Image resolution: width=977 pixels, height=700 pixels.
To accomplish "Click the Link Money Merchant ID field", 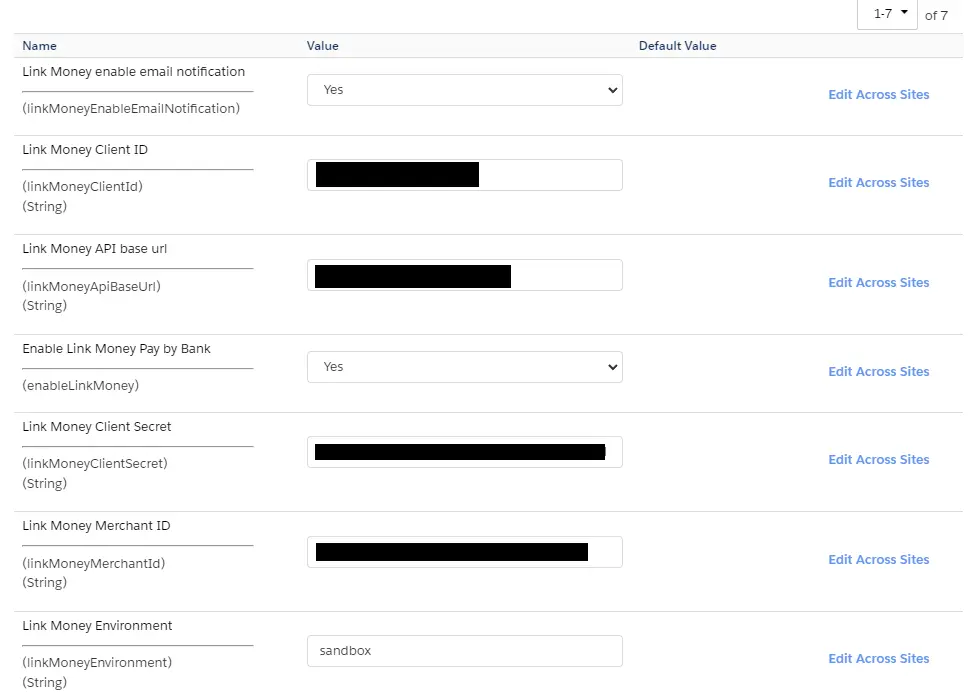I will (465, 552).
